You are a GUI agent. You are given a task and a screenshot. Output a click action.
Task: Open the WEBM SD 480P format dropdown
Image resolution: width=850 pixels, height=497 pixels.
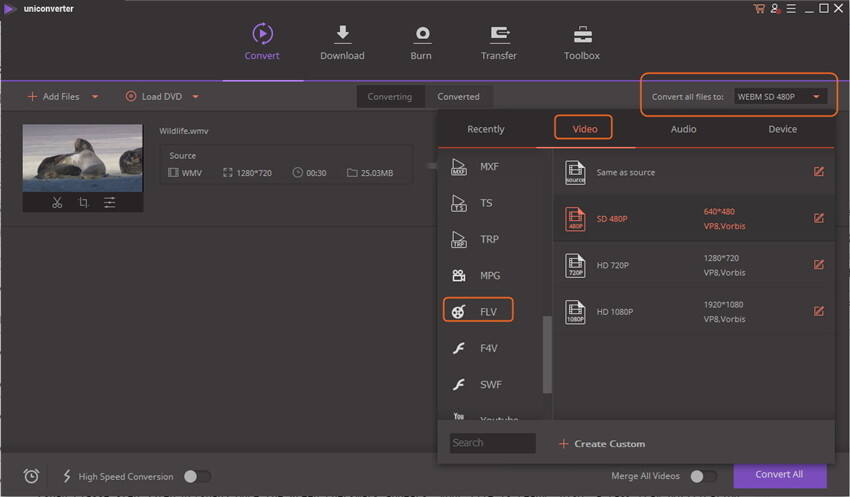(x=781, y=96)
